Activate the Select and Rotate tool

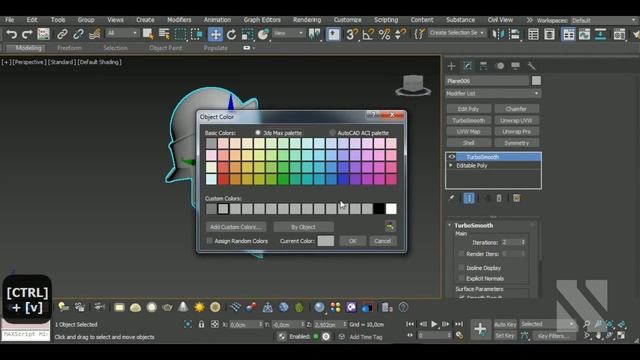(231, 34)
